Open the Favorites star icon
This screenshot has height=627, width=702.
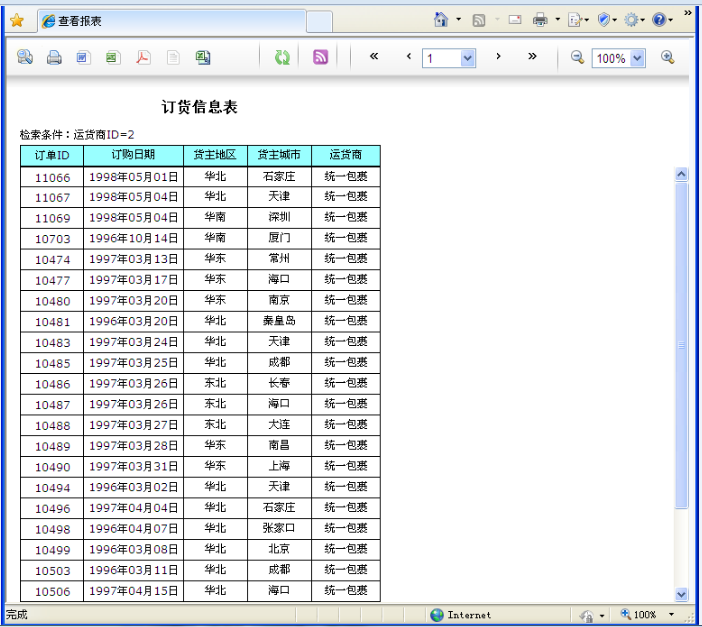(17, 20)
